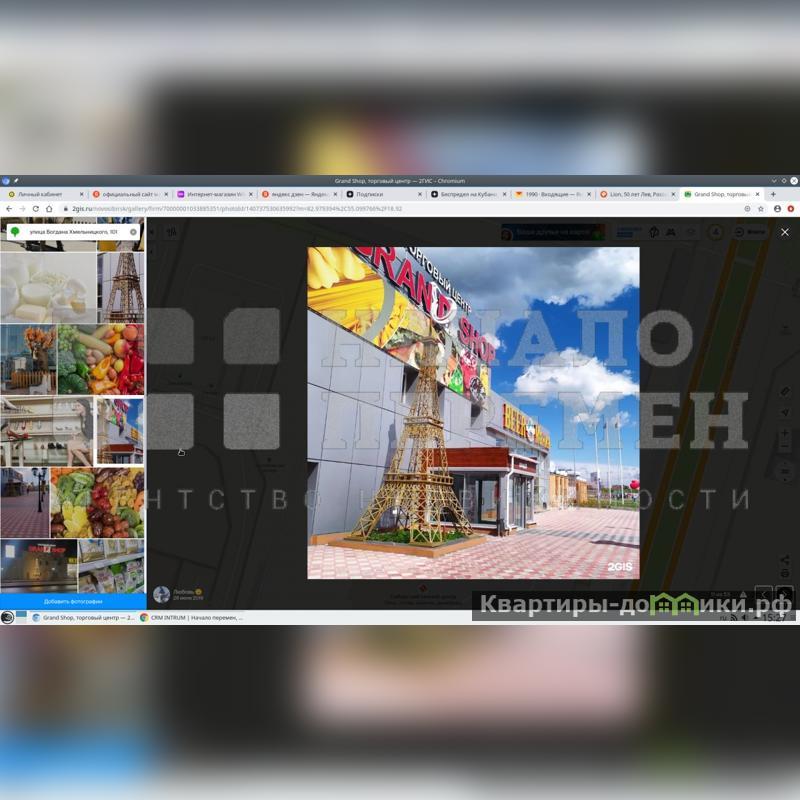The image size is (800, 800).
Task: Switch to the Личный кабинет tab
Action: pos(40,194)
